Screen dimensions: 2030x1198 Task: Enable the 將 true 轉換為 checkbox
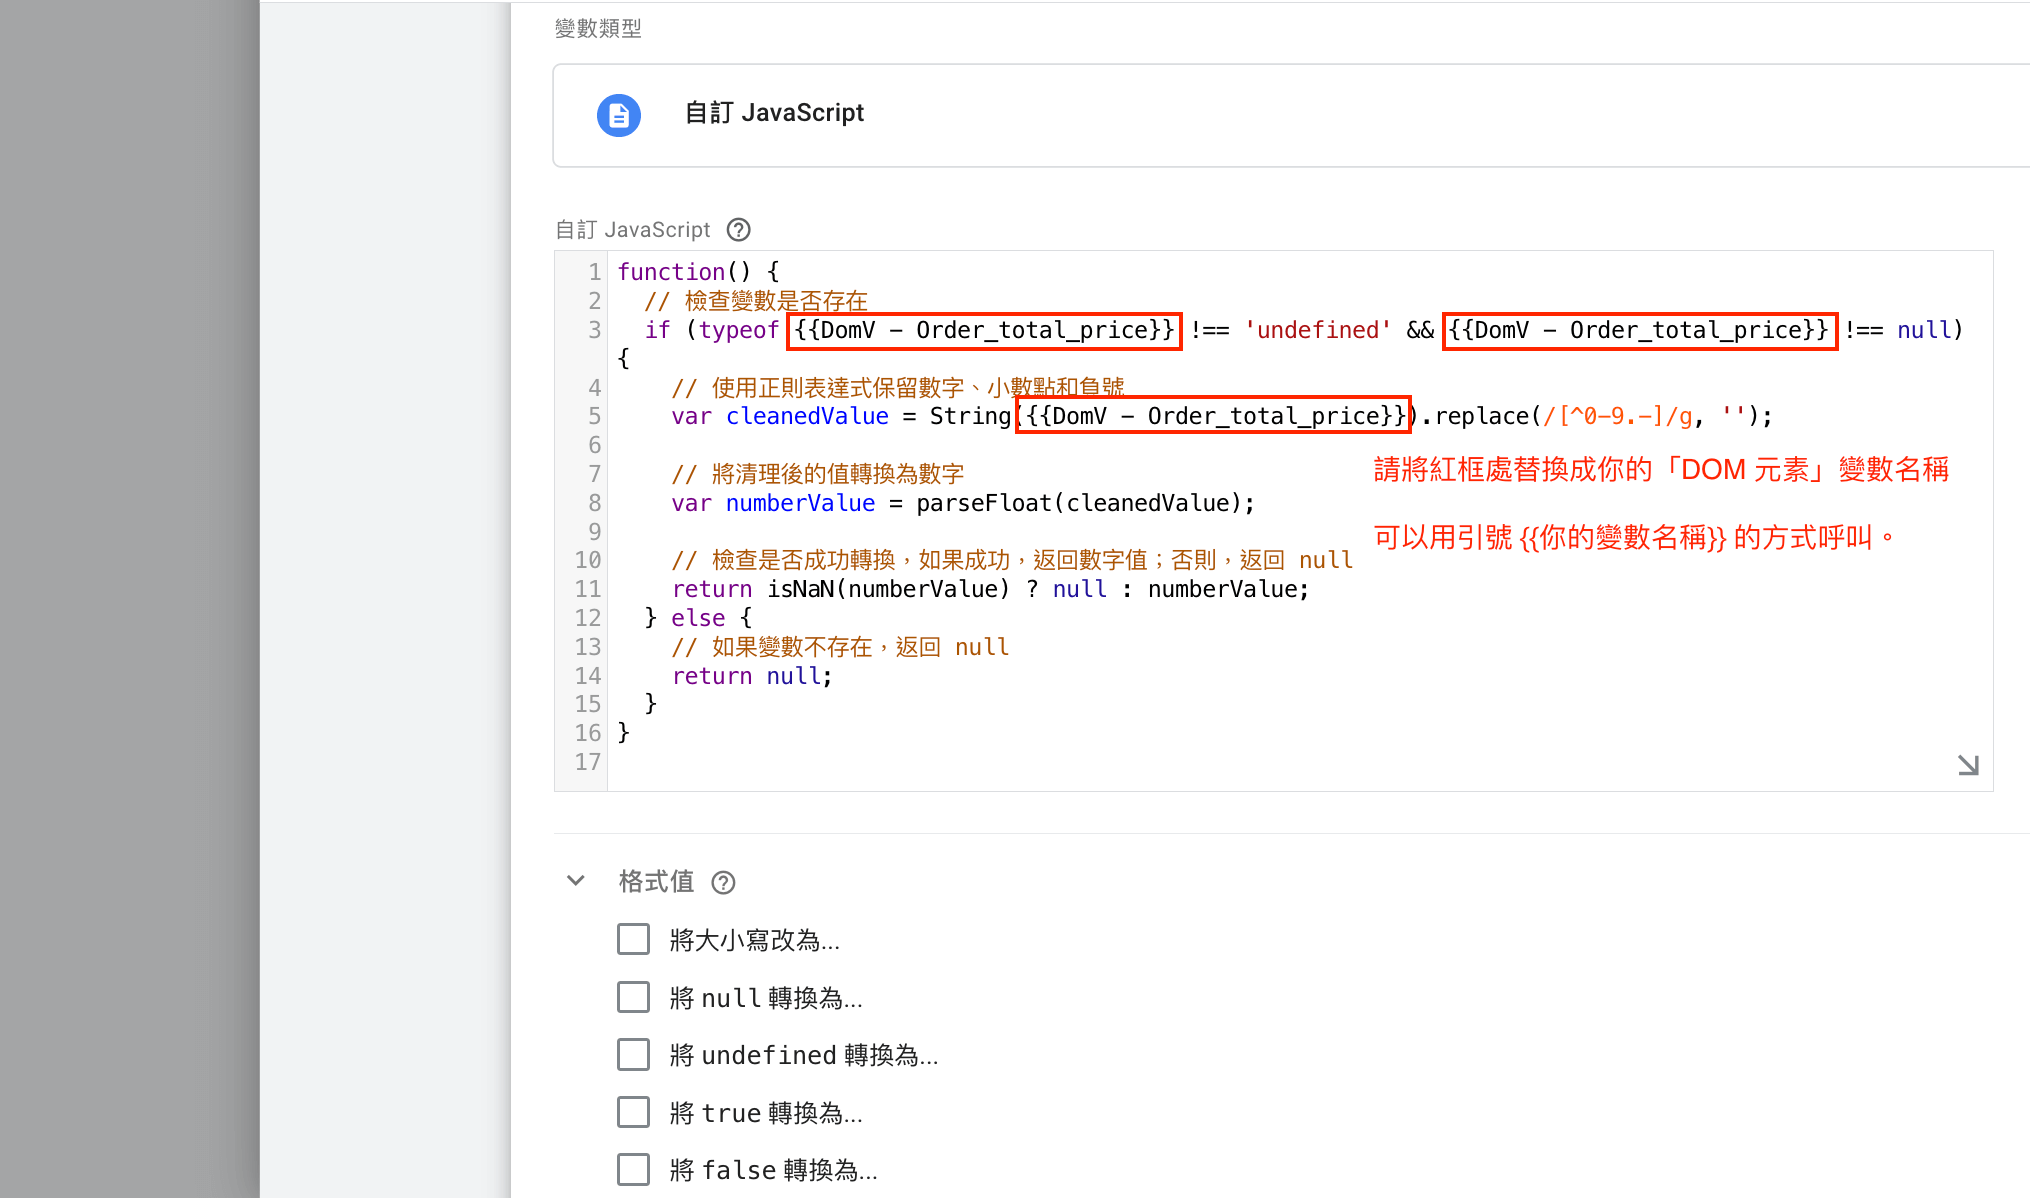[x=633, y=1112]
